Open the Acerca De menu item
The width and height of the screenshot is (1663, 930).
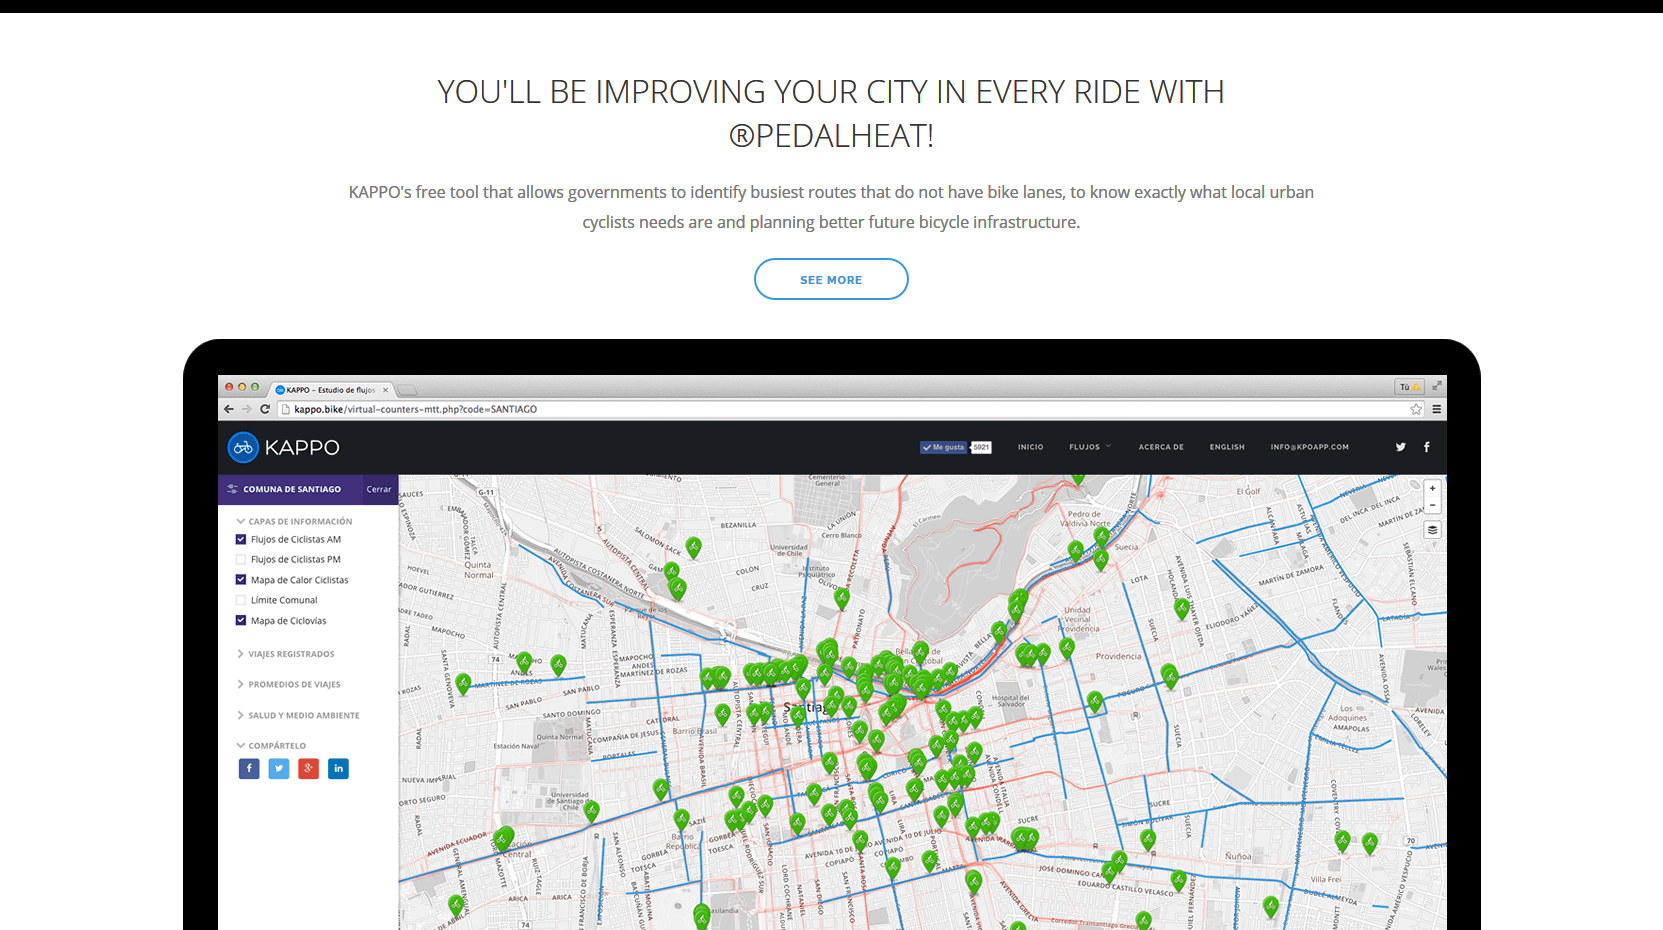tap(1161, 447)
